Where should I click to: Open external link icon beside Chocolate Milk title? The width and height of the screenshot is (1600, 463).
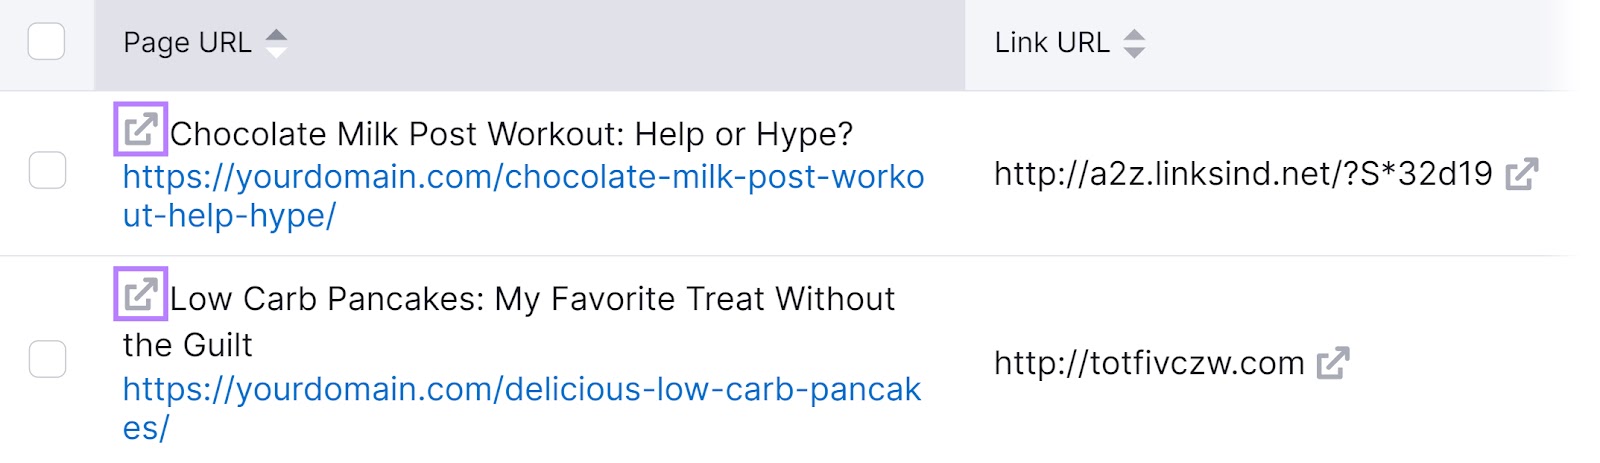[141, 129]
